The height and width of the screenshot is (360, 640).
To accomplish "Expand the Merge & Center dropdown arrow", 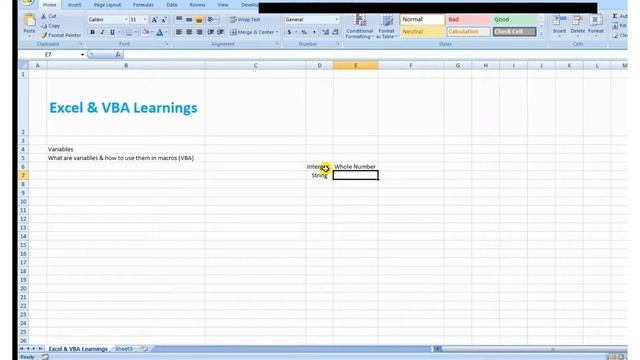I will point(277,32).
